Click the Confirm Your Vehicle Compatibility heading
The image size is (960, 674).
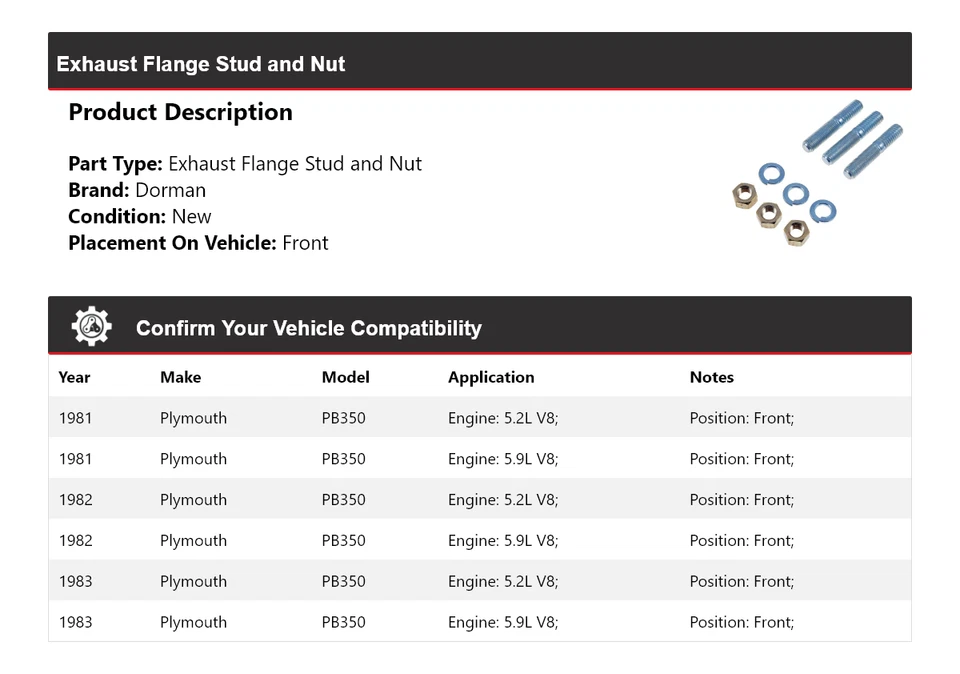[x=309, y=328]
